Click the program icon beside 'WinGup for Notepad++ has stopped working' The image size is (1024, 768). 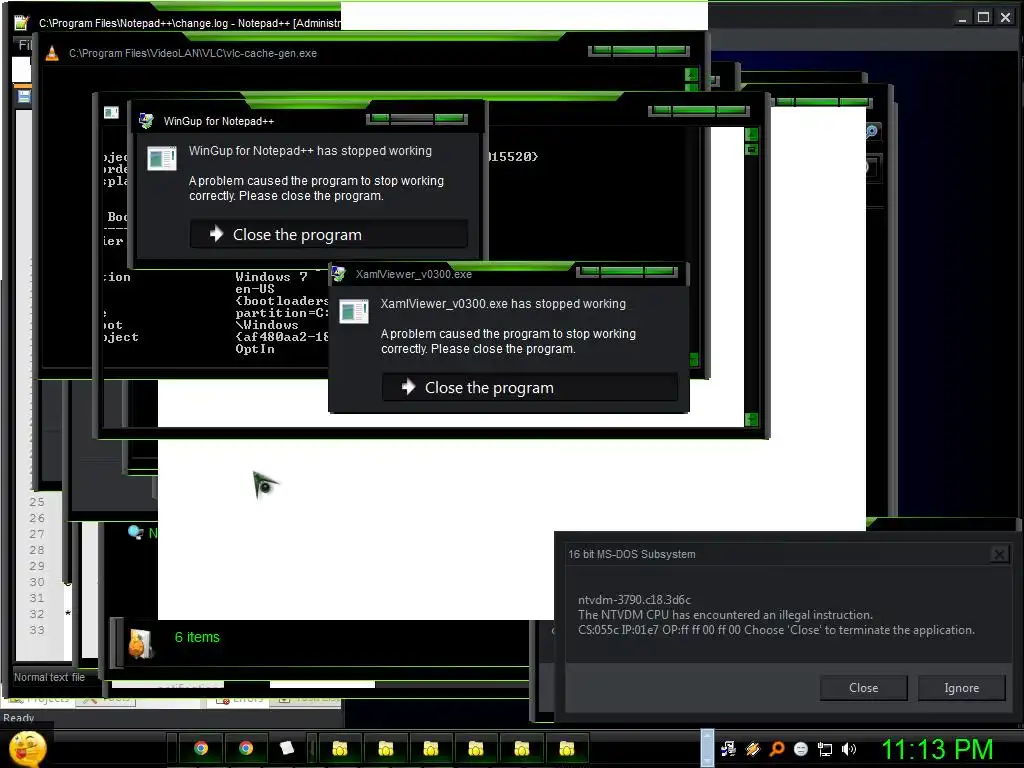click(x=161, y=158)
